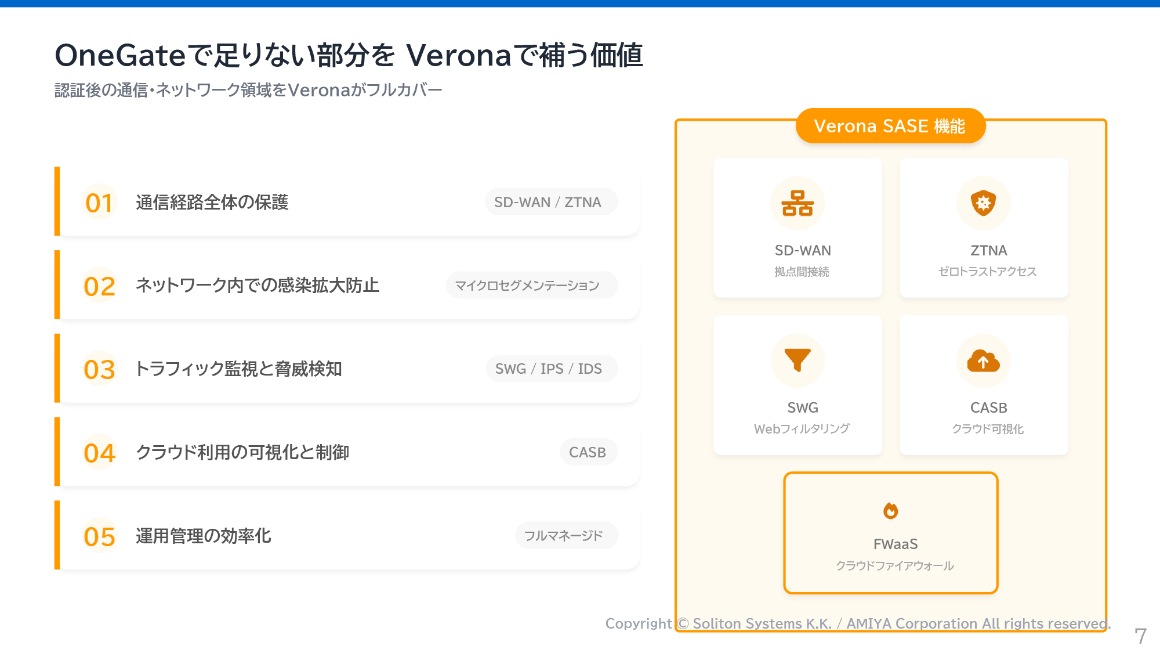Image resolution: width=1160 pixels, height=653 pixels.
Task: Toggle item 03 トラフィック監視と脅威検知
Action: (345, 368)
